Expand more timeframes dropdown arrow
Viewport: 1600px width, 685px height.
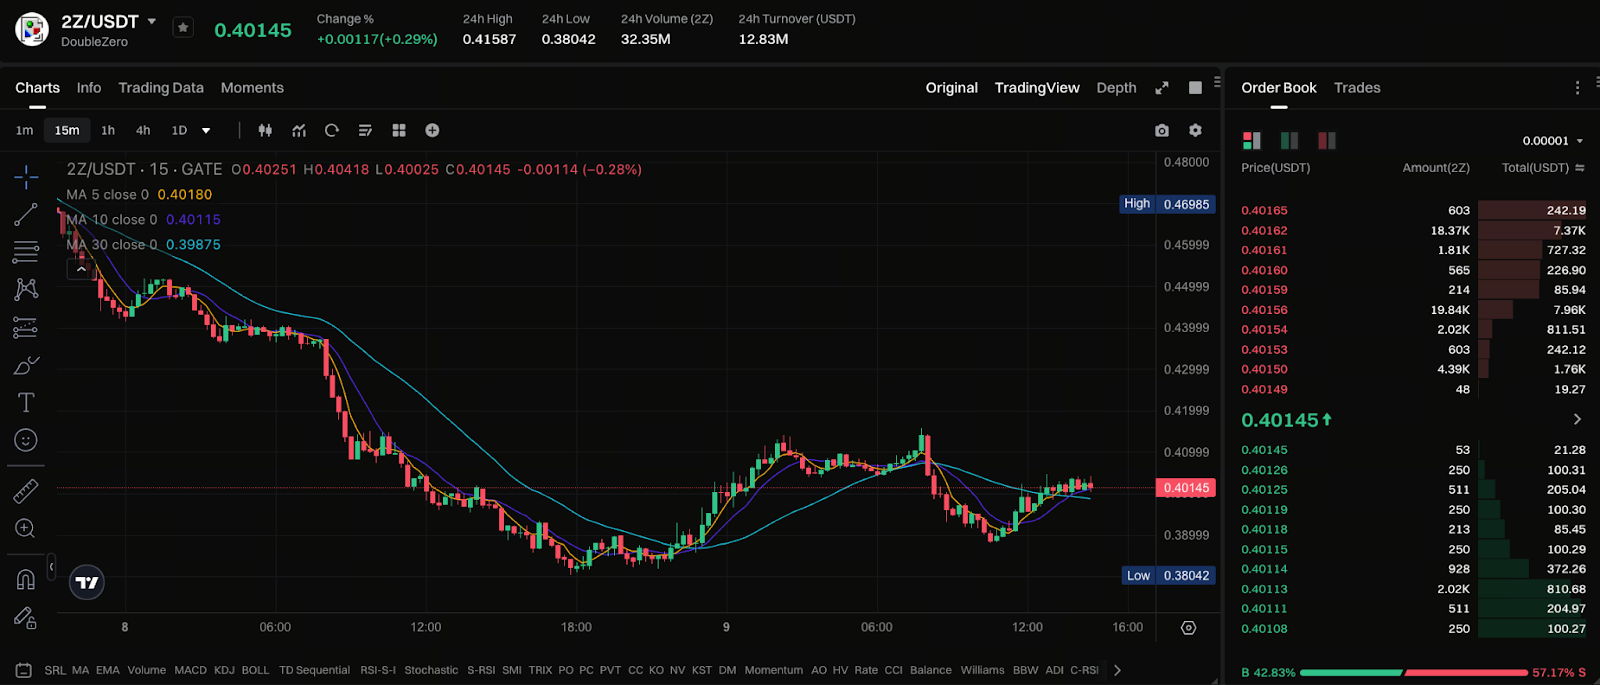point(206,131)
